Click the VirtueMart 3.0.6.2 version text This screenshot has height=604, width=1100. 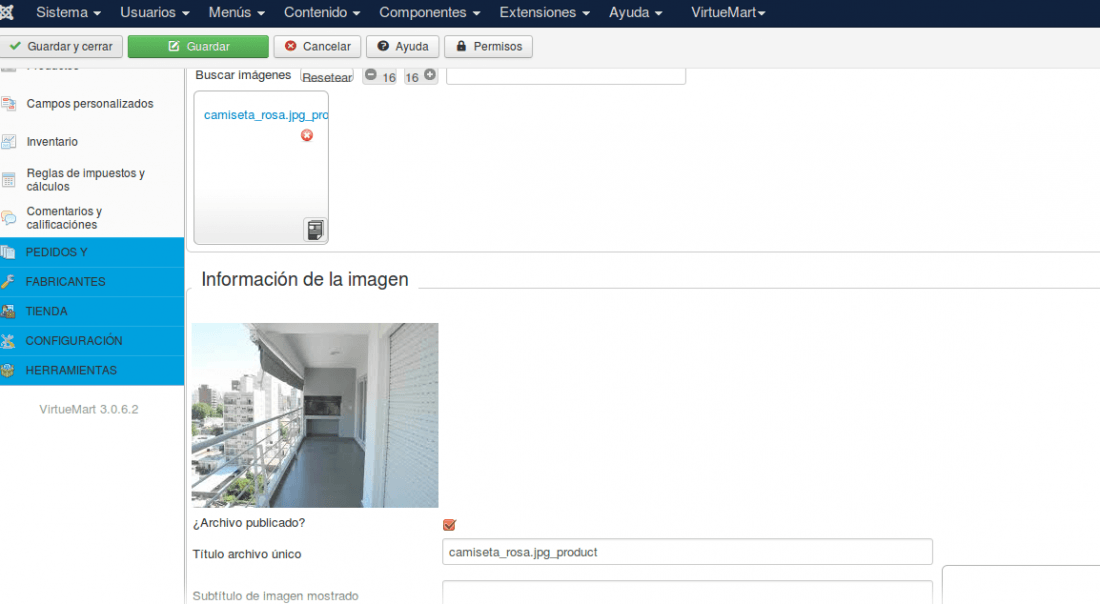pos(88,409)
